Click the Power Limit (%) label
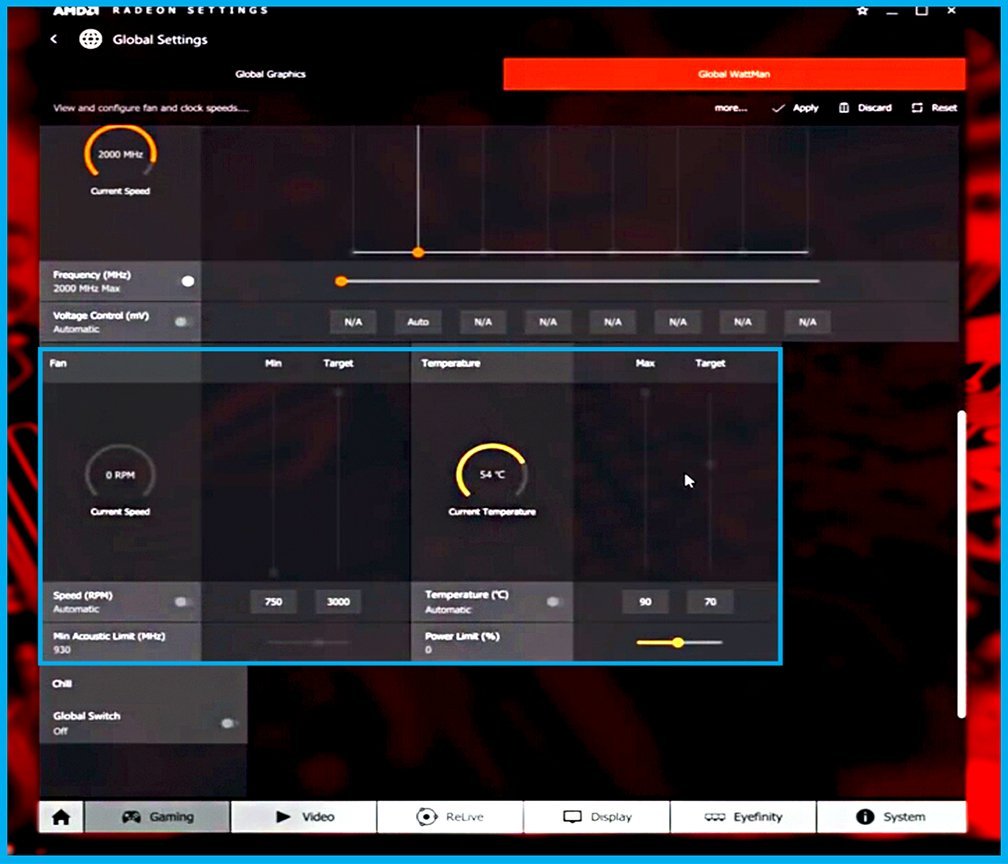 pos(462,636)
